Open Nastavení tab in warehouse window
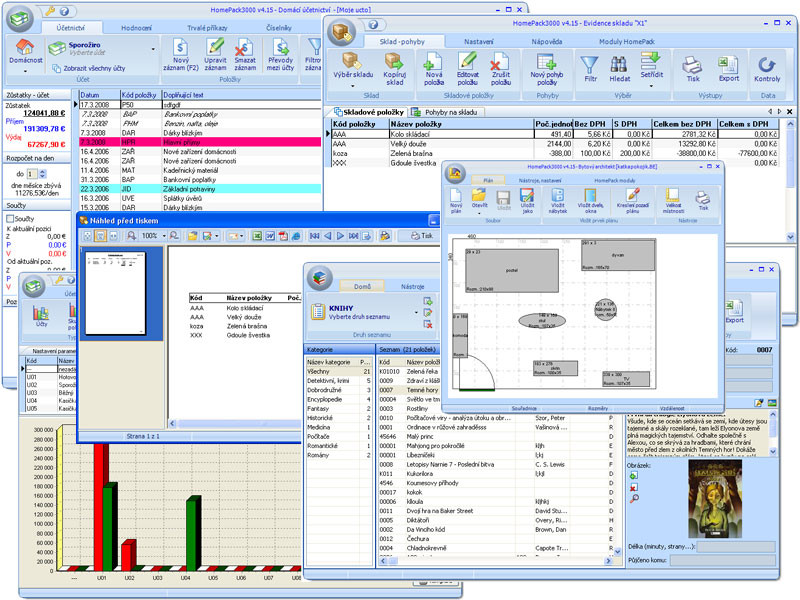 click(x=479, y=41)
